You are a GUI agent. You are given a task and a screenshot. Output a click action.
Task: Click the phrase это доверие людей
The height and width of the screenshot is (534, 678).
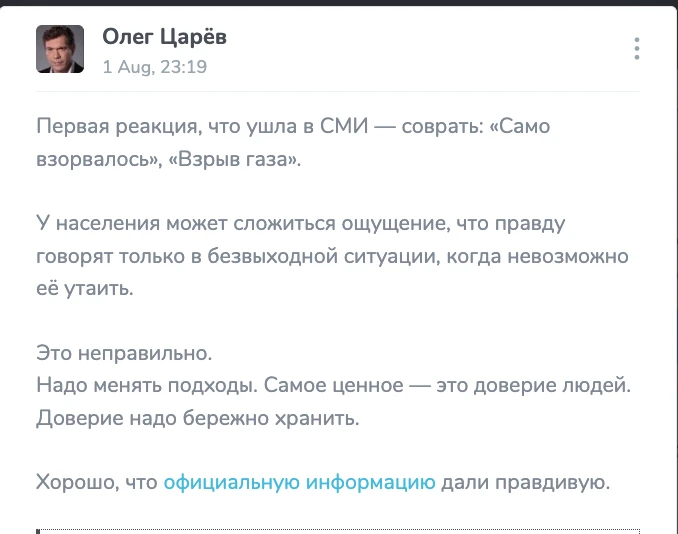point(534,385)
